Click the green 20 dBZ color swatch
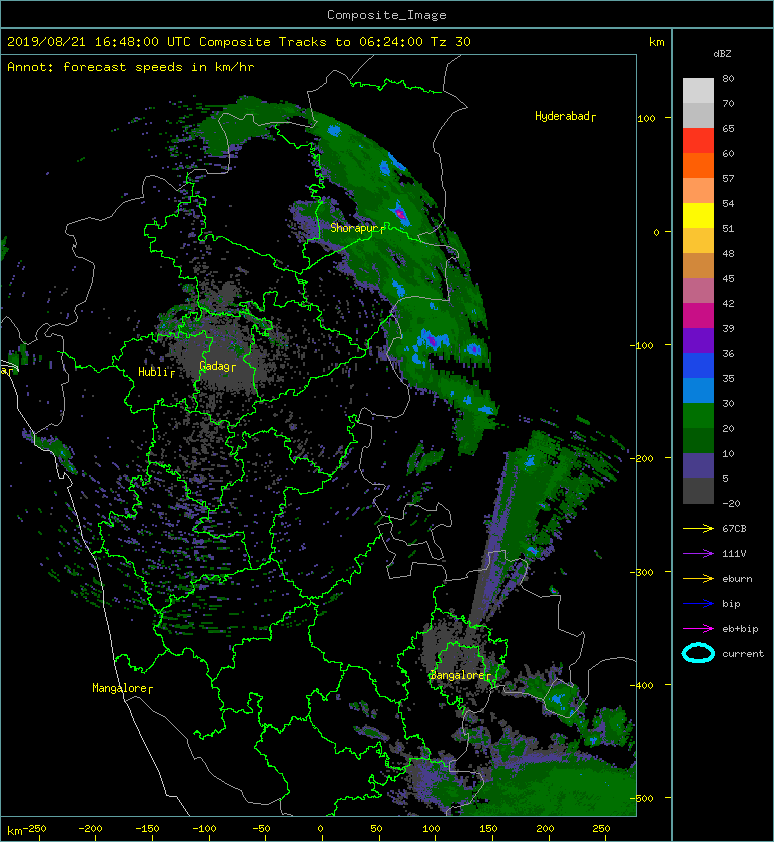774x842 pixels. click(698, 416)
